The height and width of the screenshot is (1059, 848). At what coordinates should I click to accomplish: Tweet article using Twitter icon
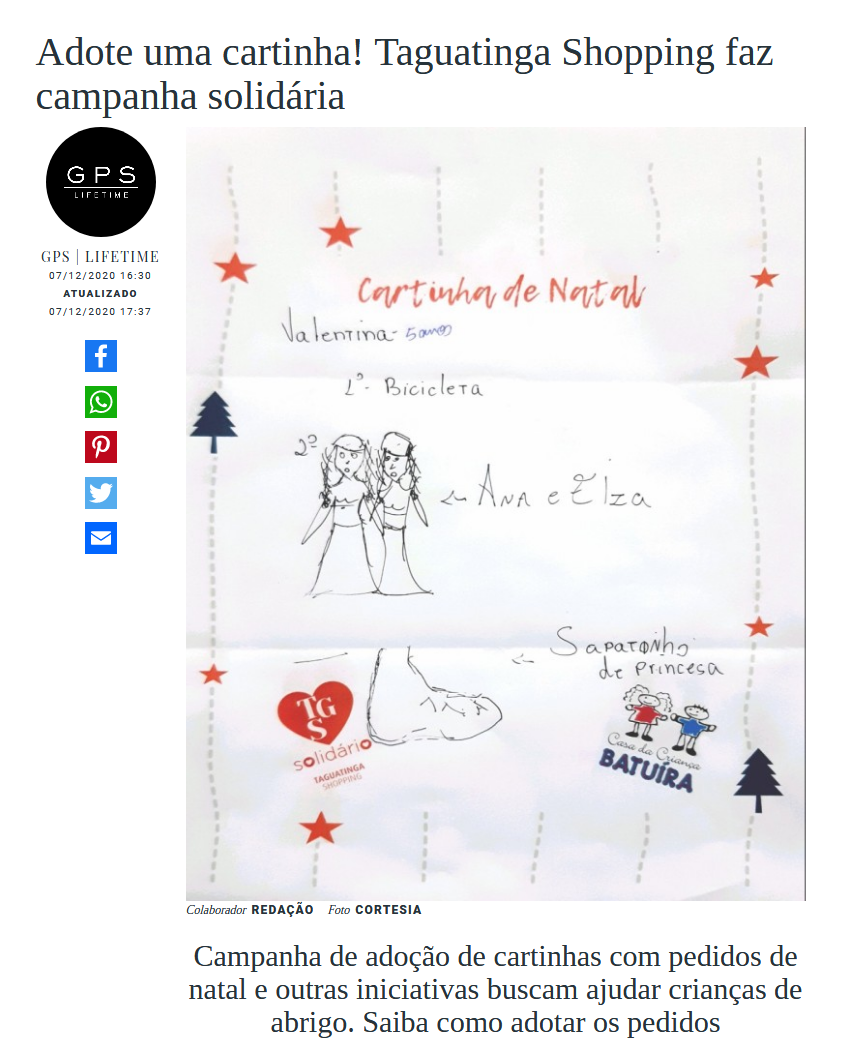(x=101, y=492)
